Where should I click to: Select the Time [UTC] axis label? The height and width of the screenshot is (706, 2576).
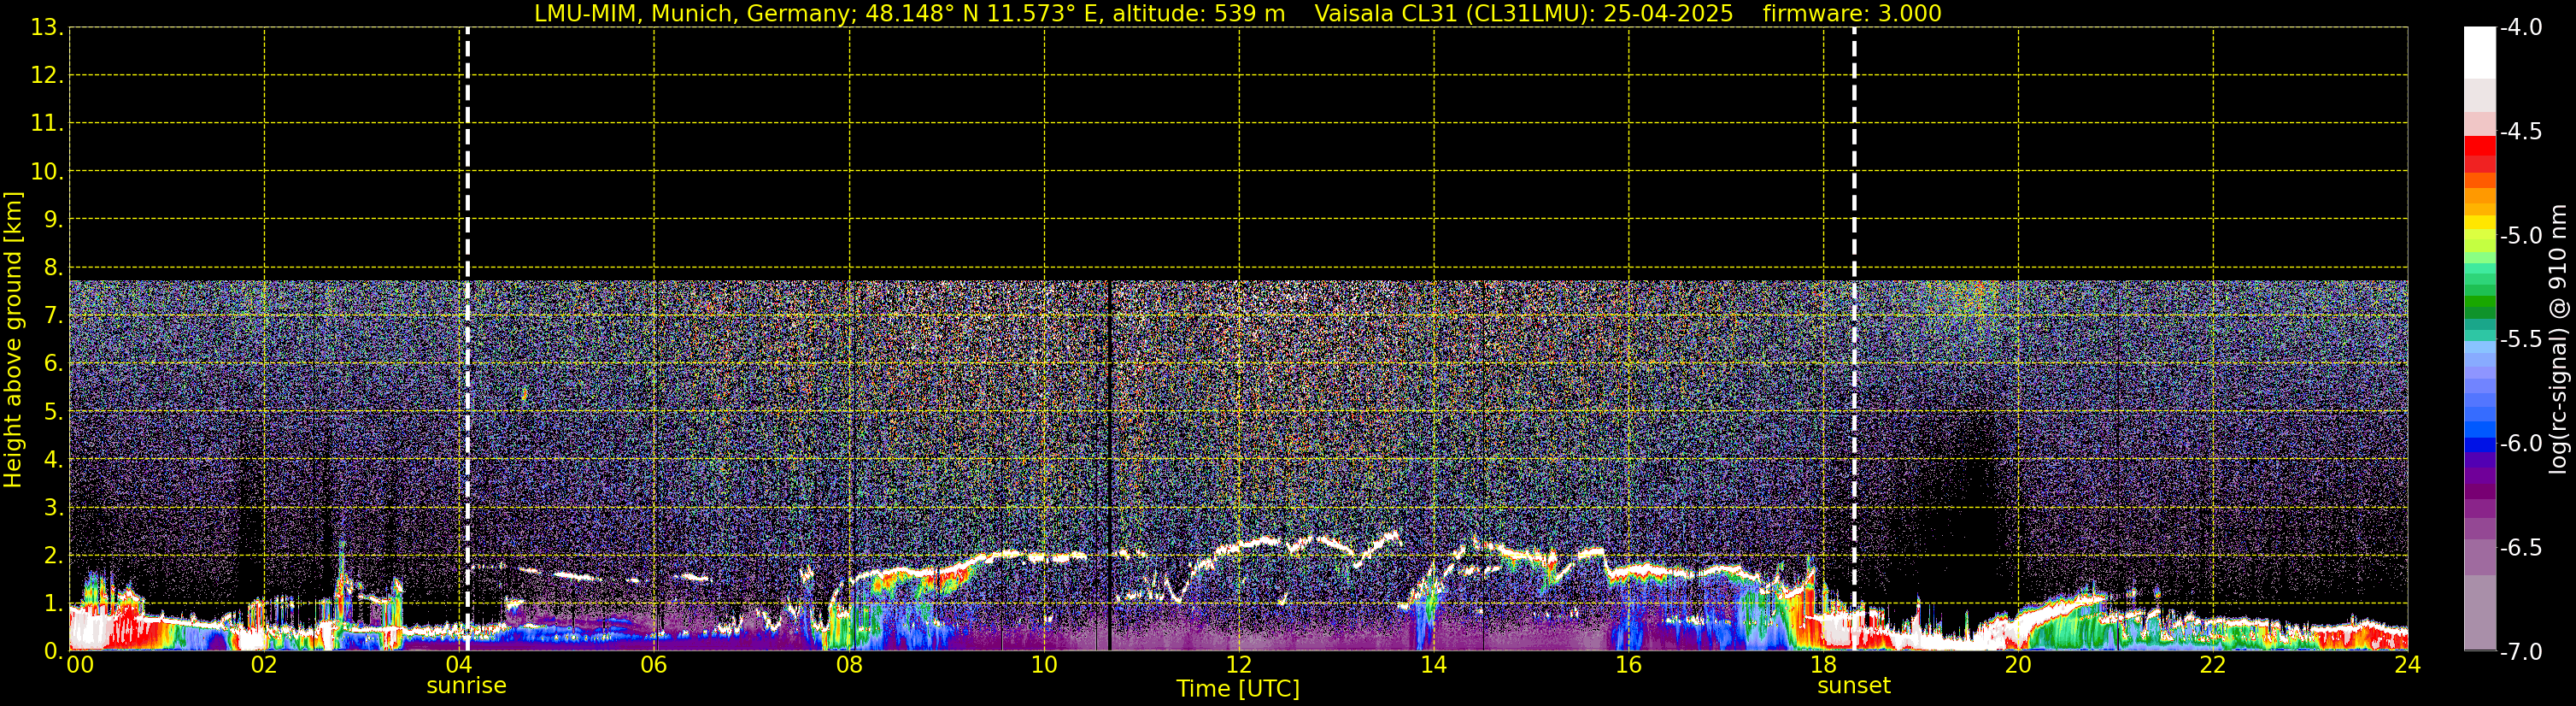point(1237,689)
